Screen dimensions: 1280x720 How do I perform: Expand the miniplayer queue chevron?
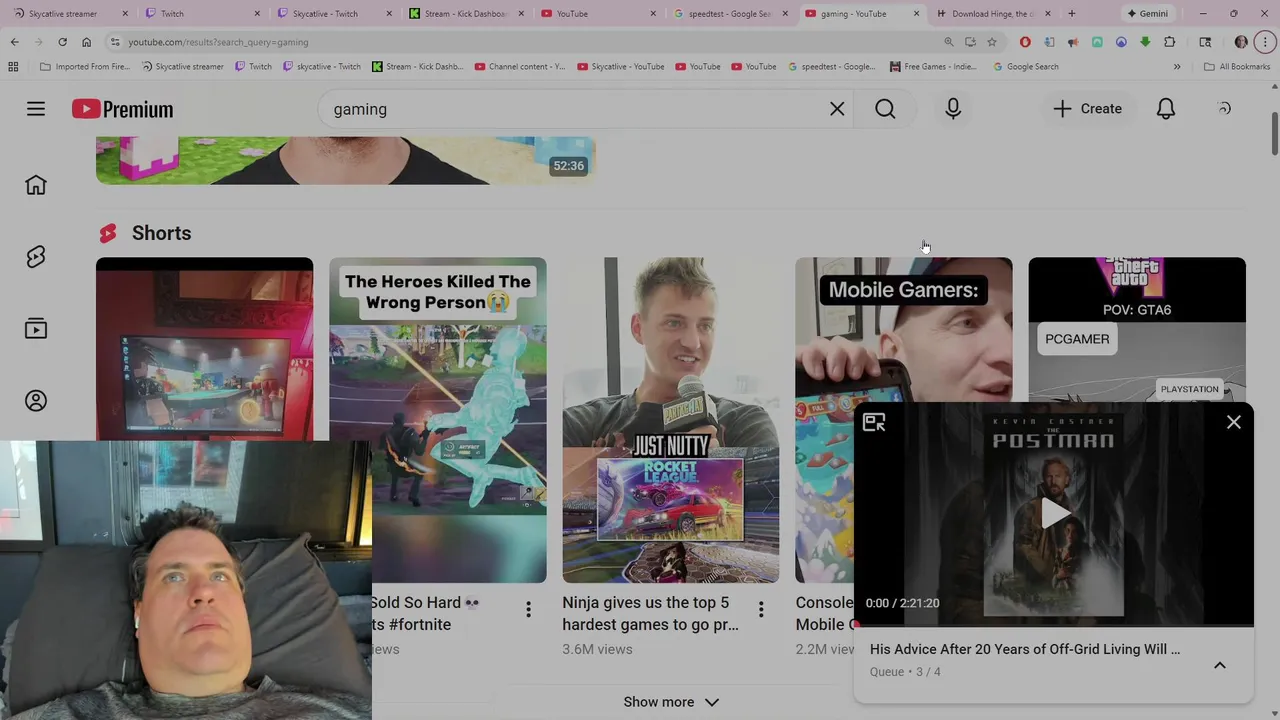click(x=1220, y=665)
